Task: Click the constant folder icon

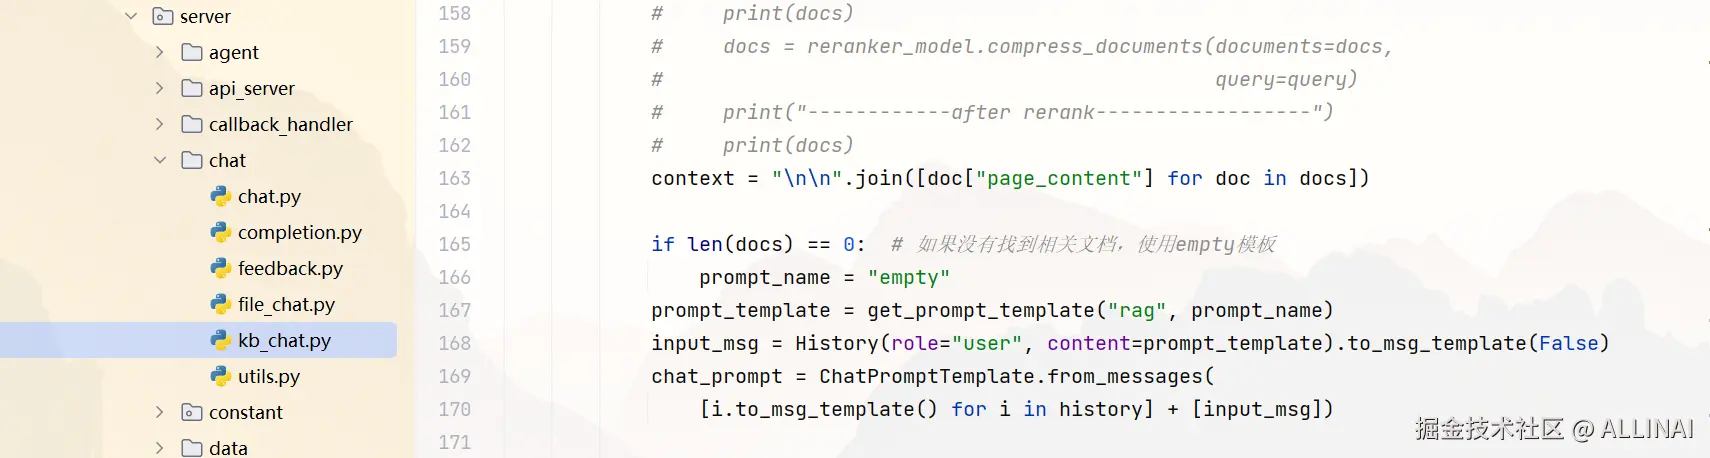Action: 192,412
